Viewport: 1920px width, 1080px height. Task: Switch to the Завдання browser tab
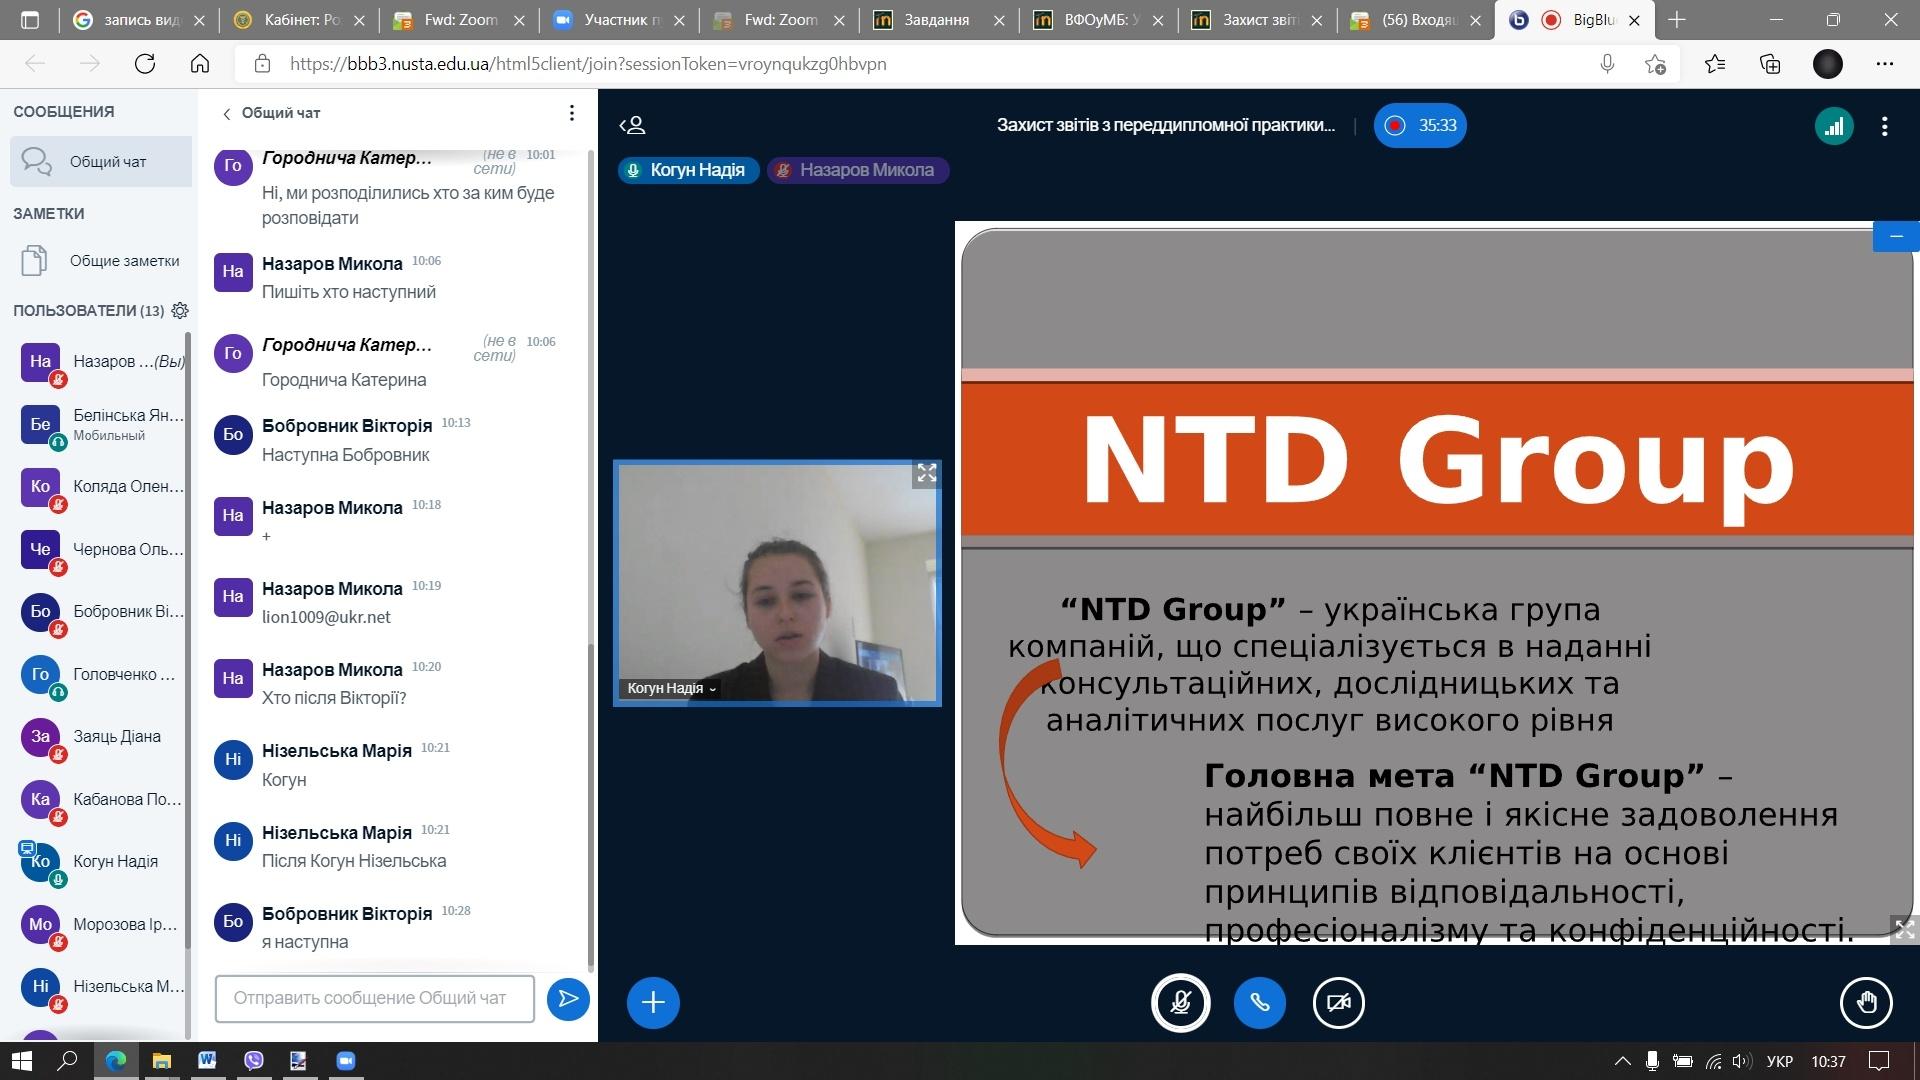coord(937,20)
